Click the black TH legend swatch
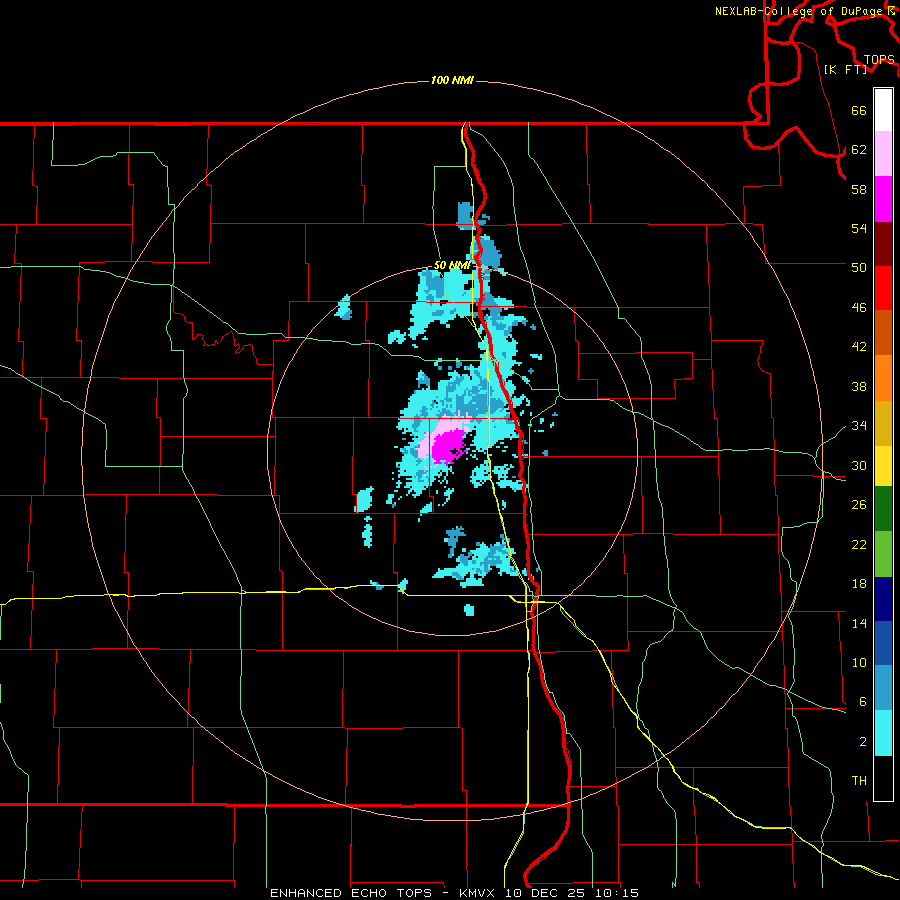The width and height of the screenshot is (900, 900). (x=883, y=778)
